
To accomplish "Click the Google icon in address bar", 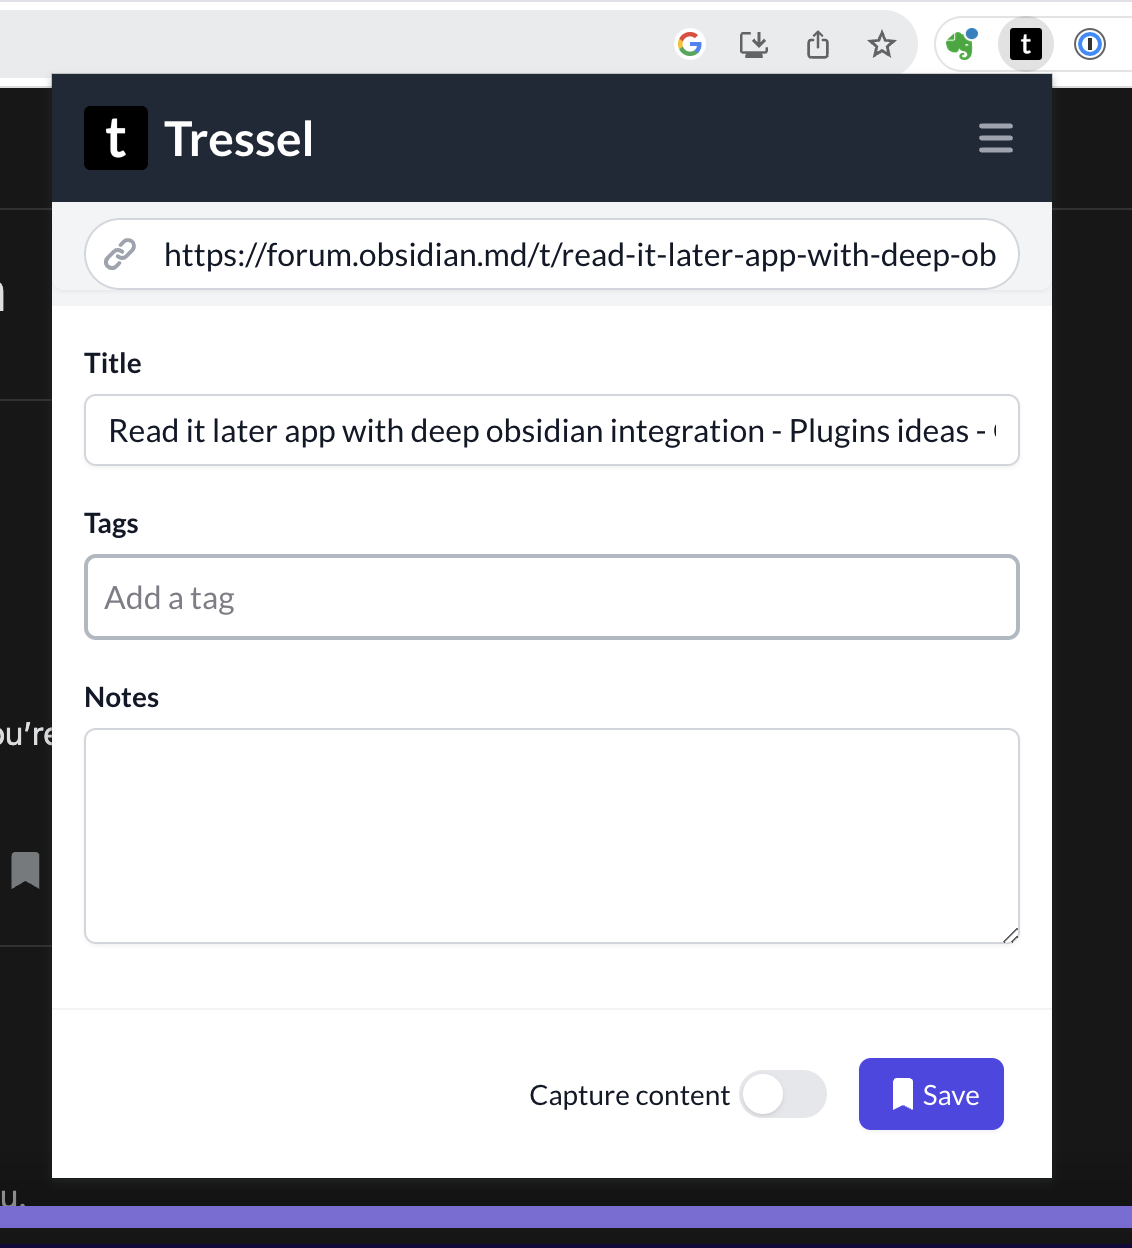I will 690,44.
